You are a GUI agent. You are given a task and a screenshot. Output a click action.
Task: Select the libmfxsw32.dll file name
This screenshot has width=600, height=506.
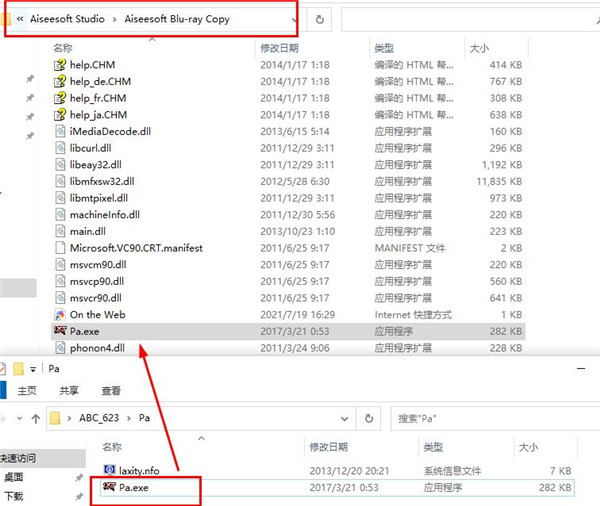point(102,181)
